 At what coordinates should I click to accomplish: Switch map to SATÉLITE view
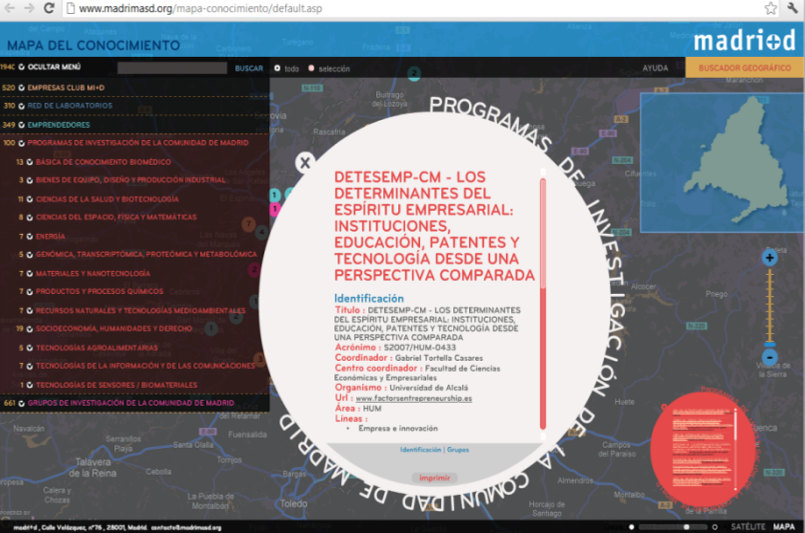(x=748, y=527)
